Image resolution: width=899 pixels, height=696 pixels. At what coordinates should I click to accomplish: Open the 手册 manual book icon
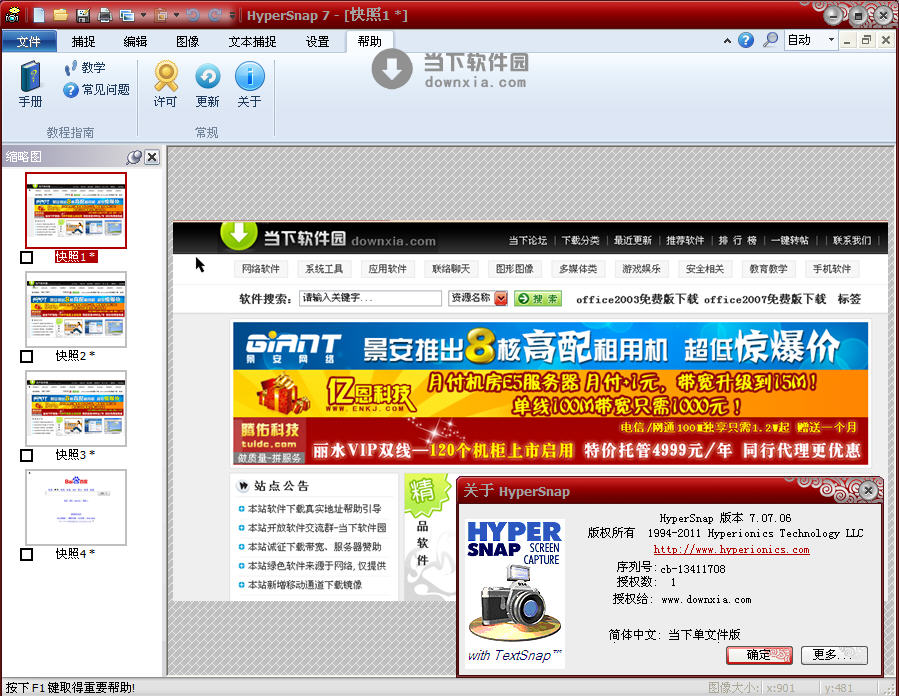click(x=31, y=84)
